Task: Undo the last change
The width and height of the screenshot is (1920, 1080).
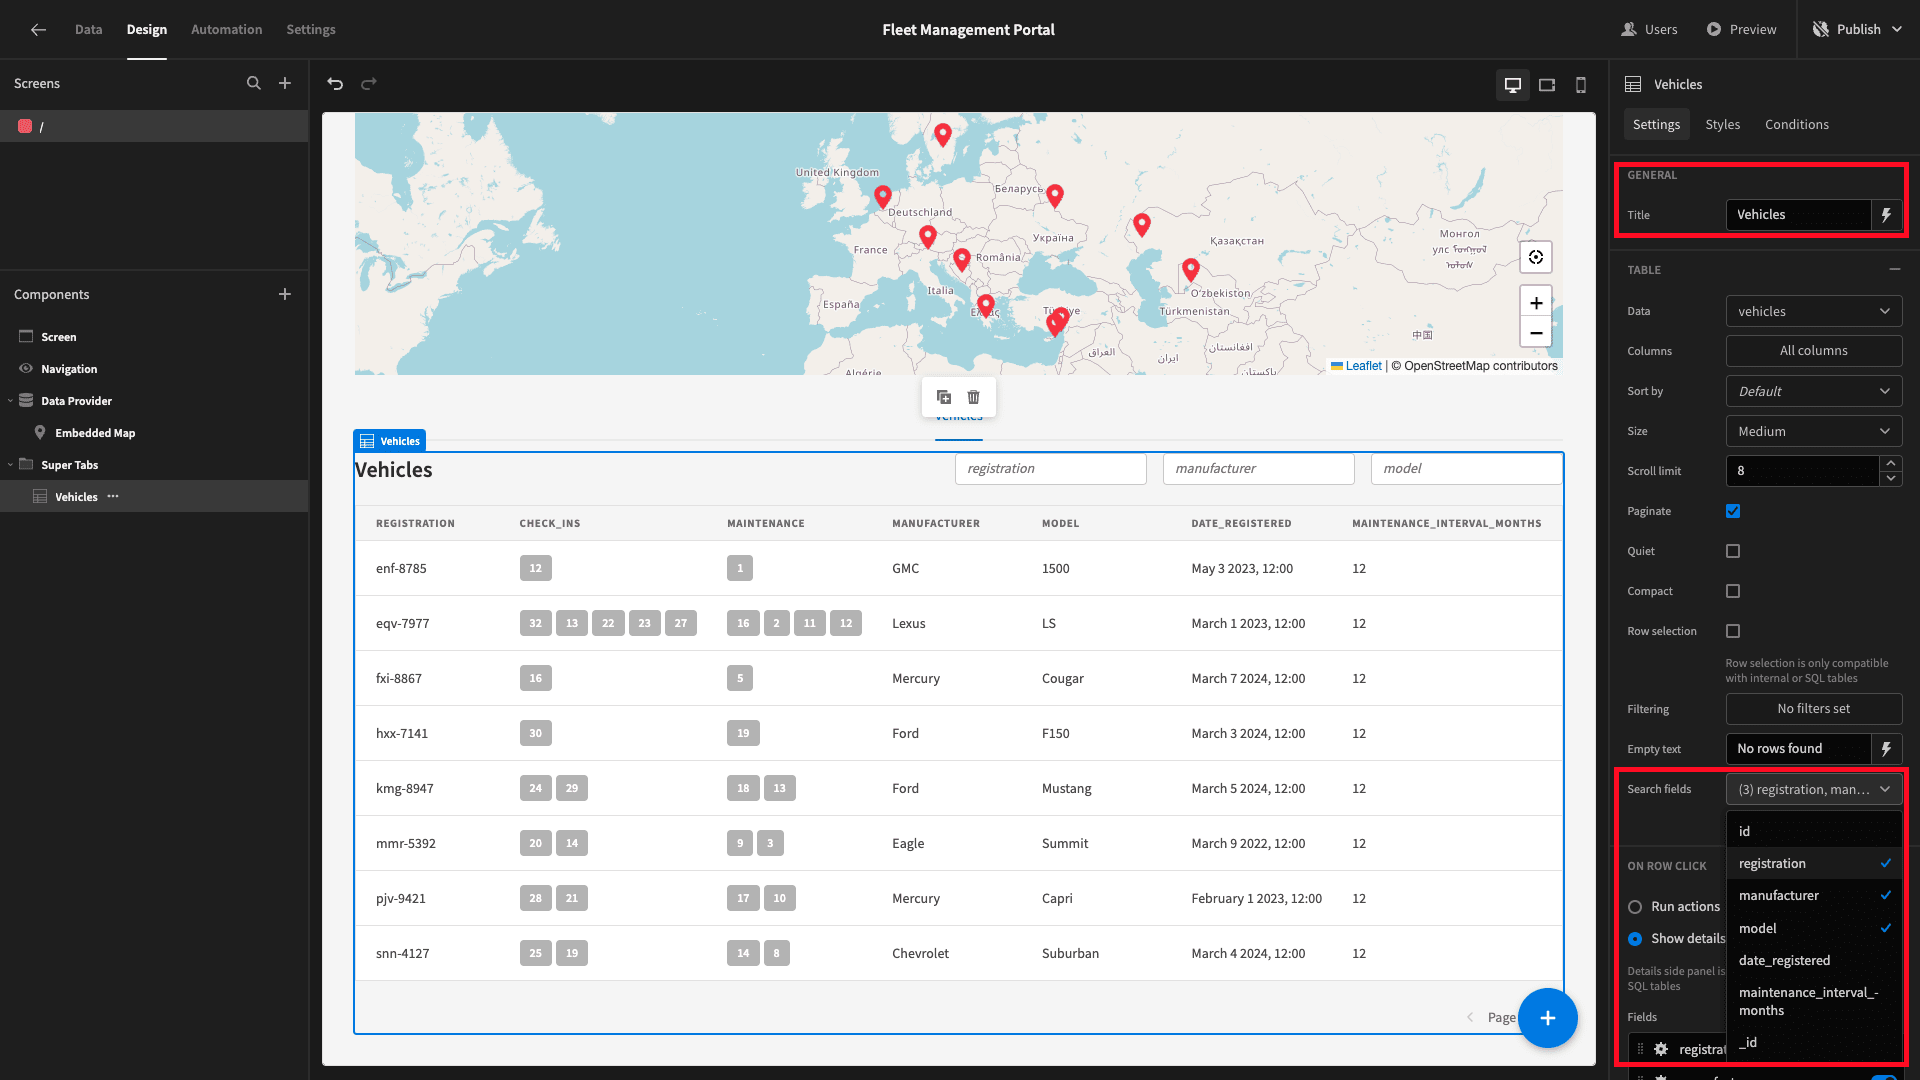Action: pyautogui.click(x=335, y=84)
